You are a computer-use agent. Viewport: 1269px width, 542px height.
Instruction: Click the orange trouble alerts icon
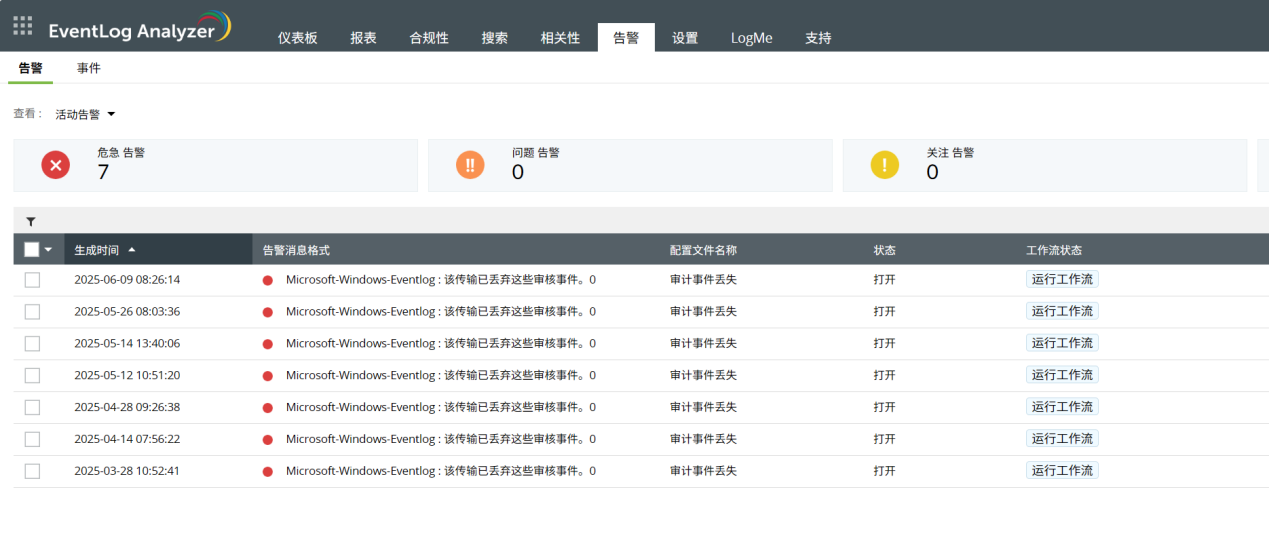click(x=470, y=165)
